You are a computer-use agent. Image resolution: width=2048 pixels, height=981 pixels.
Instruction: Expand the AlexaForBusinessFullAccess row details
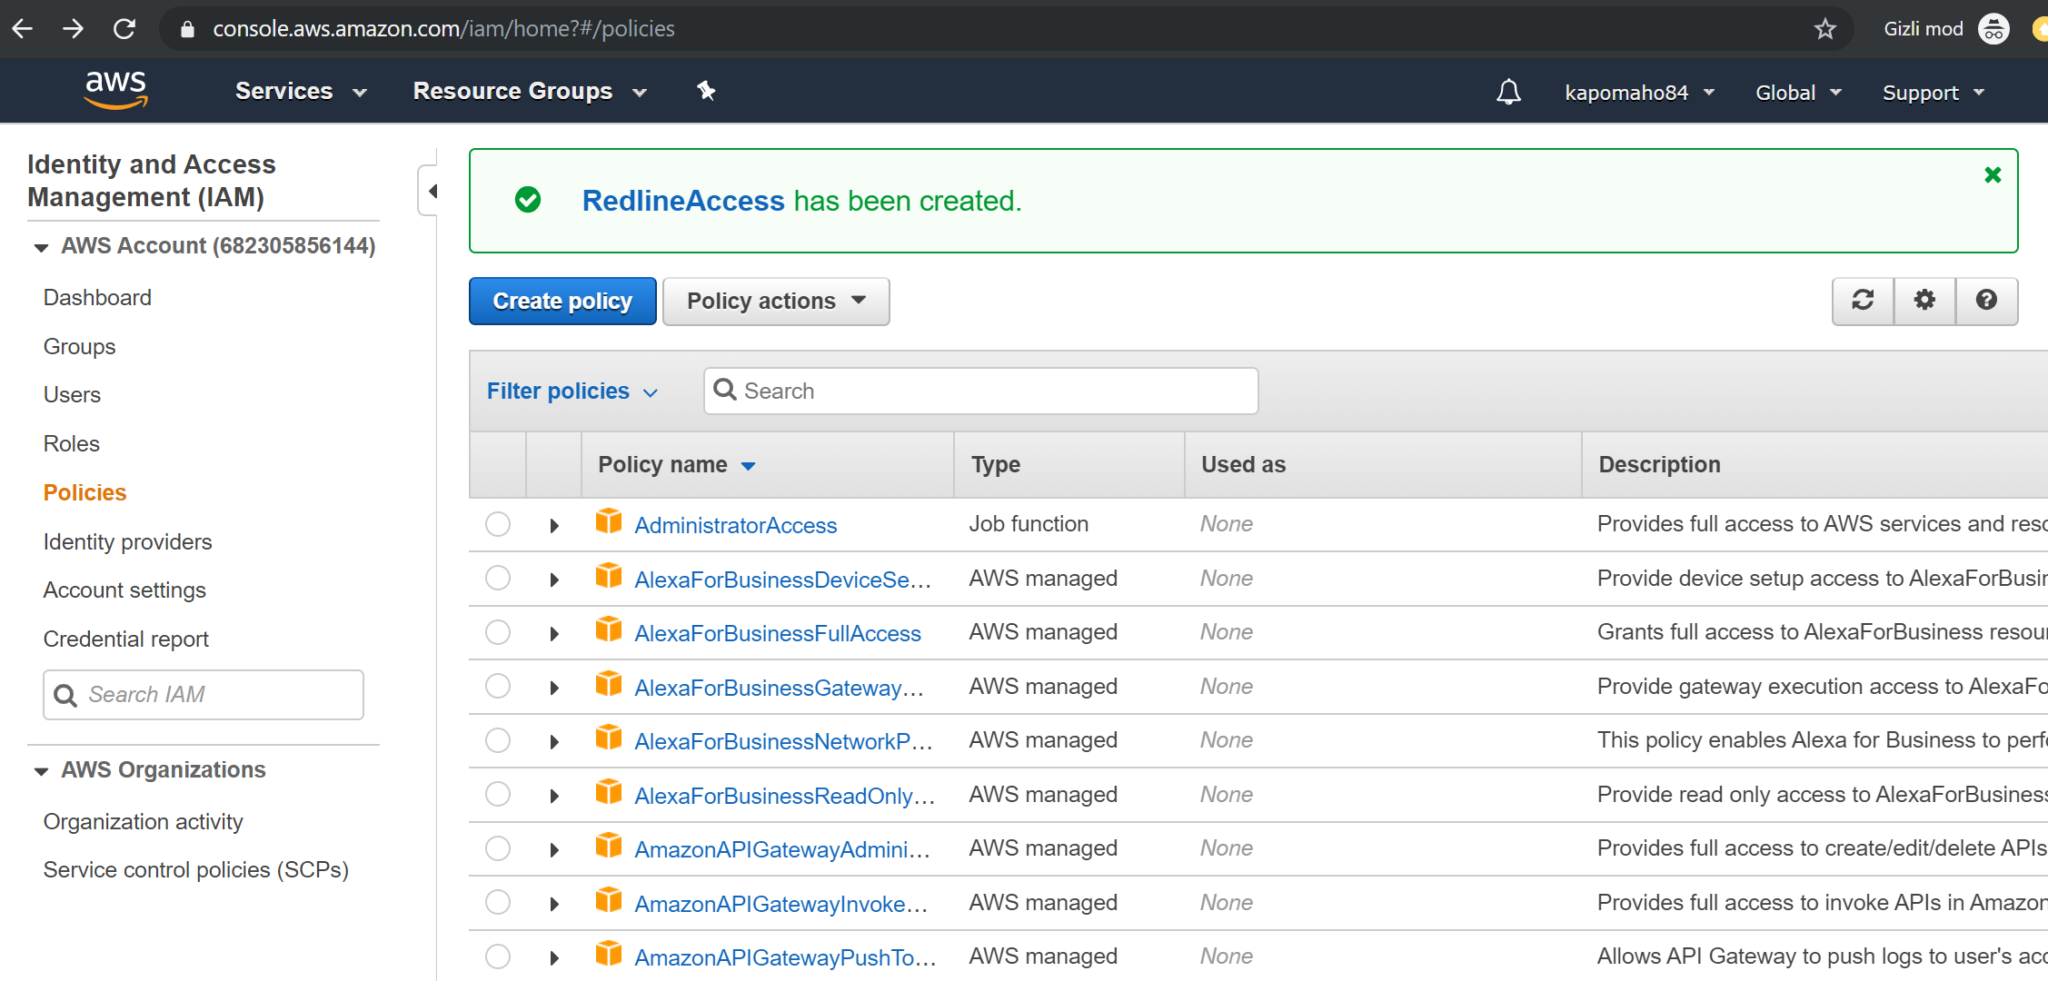554,633
